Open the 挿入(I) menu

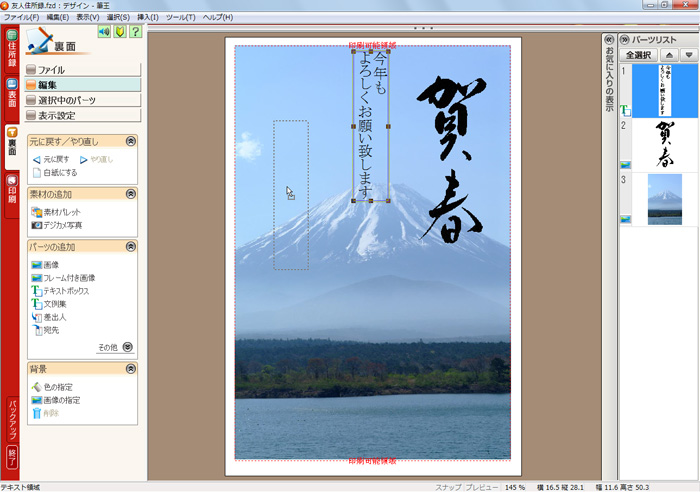[x=146, y=18]
